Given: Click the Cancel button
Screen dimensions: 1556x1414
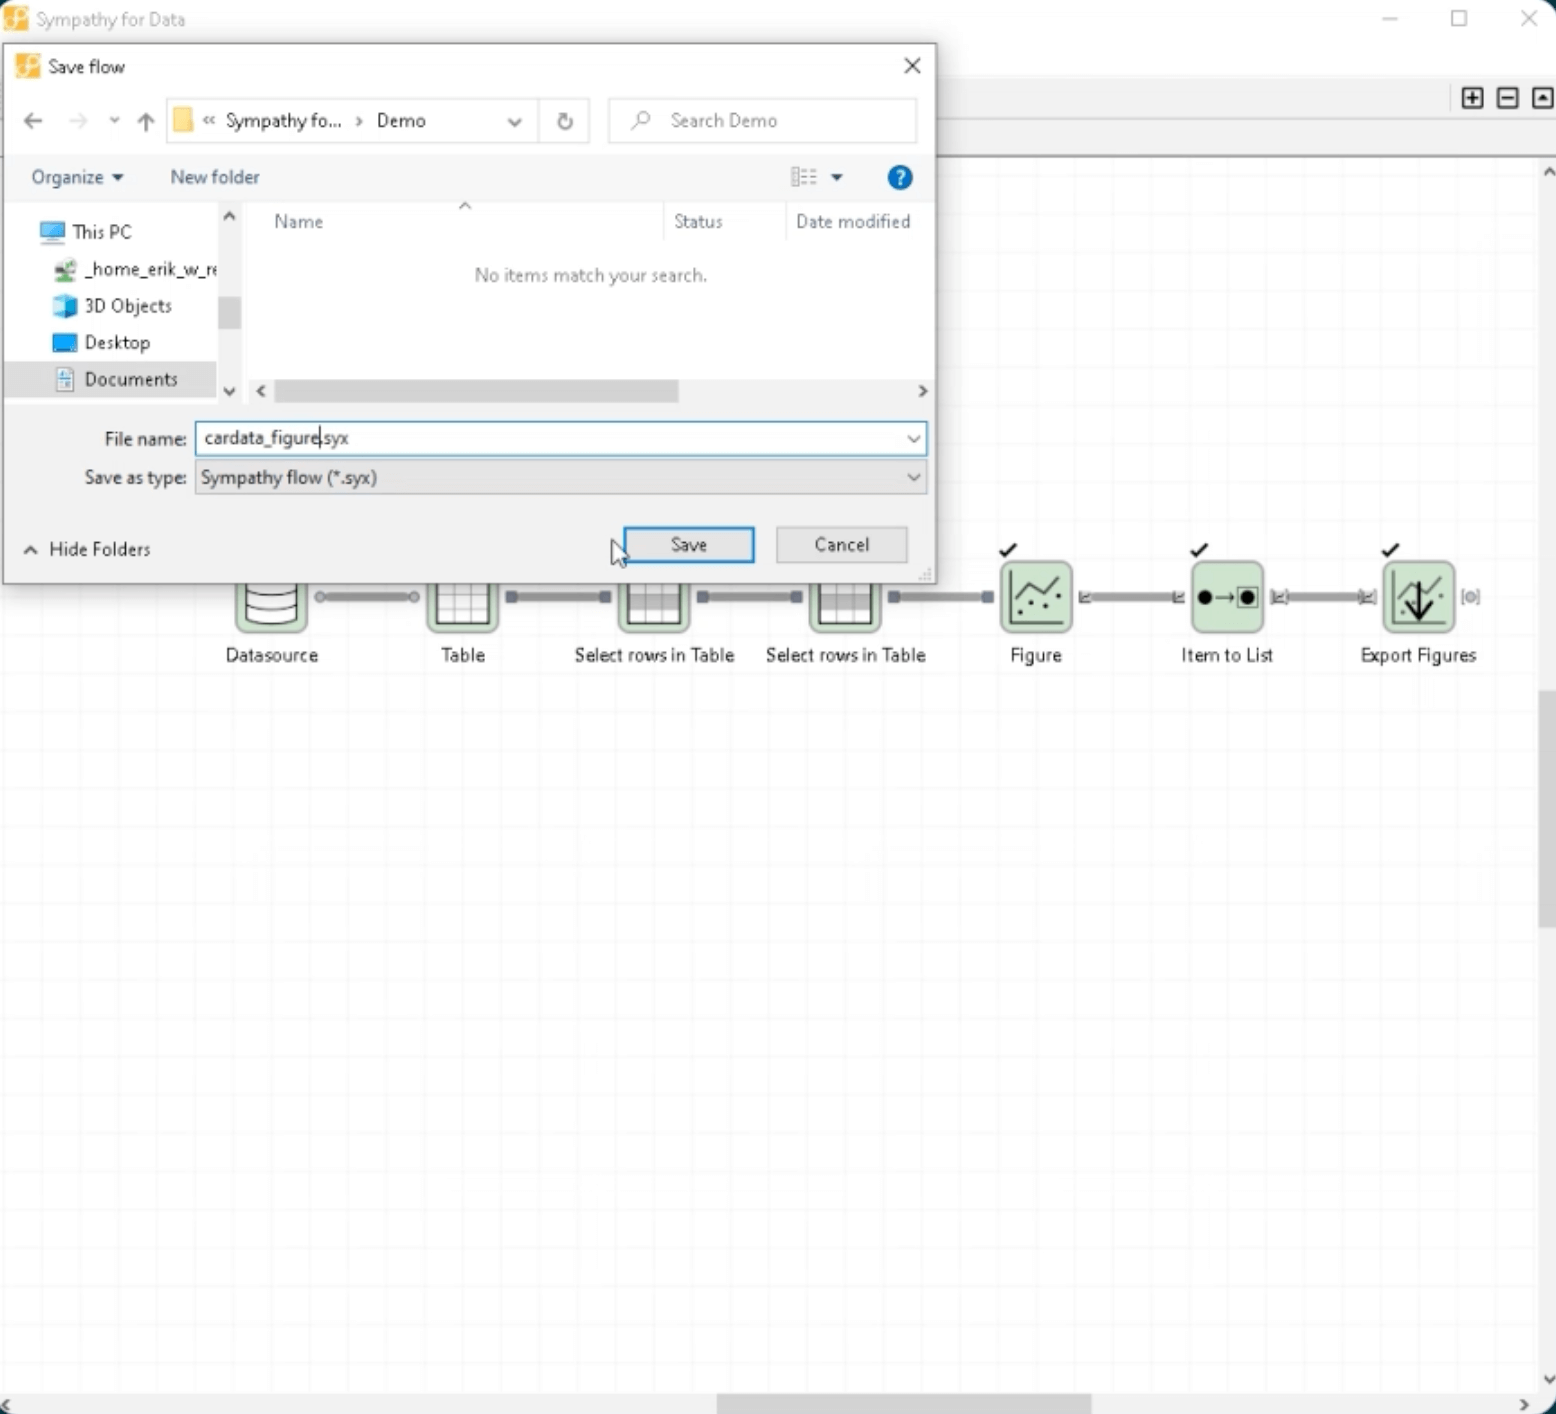Looking at the screenshot, I should pos(842,545).
